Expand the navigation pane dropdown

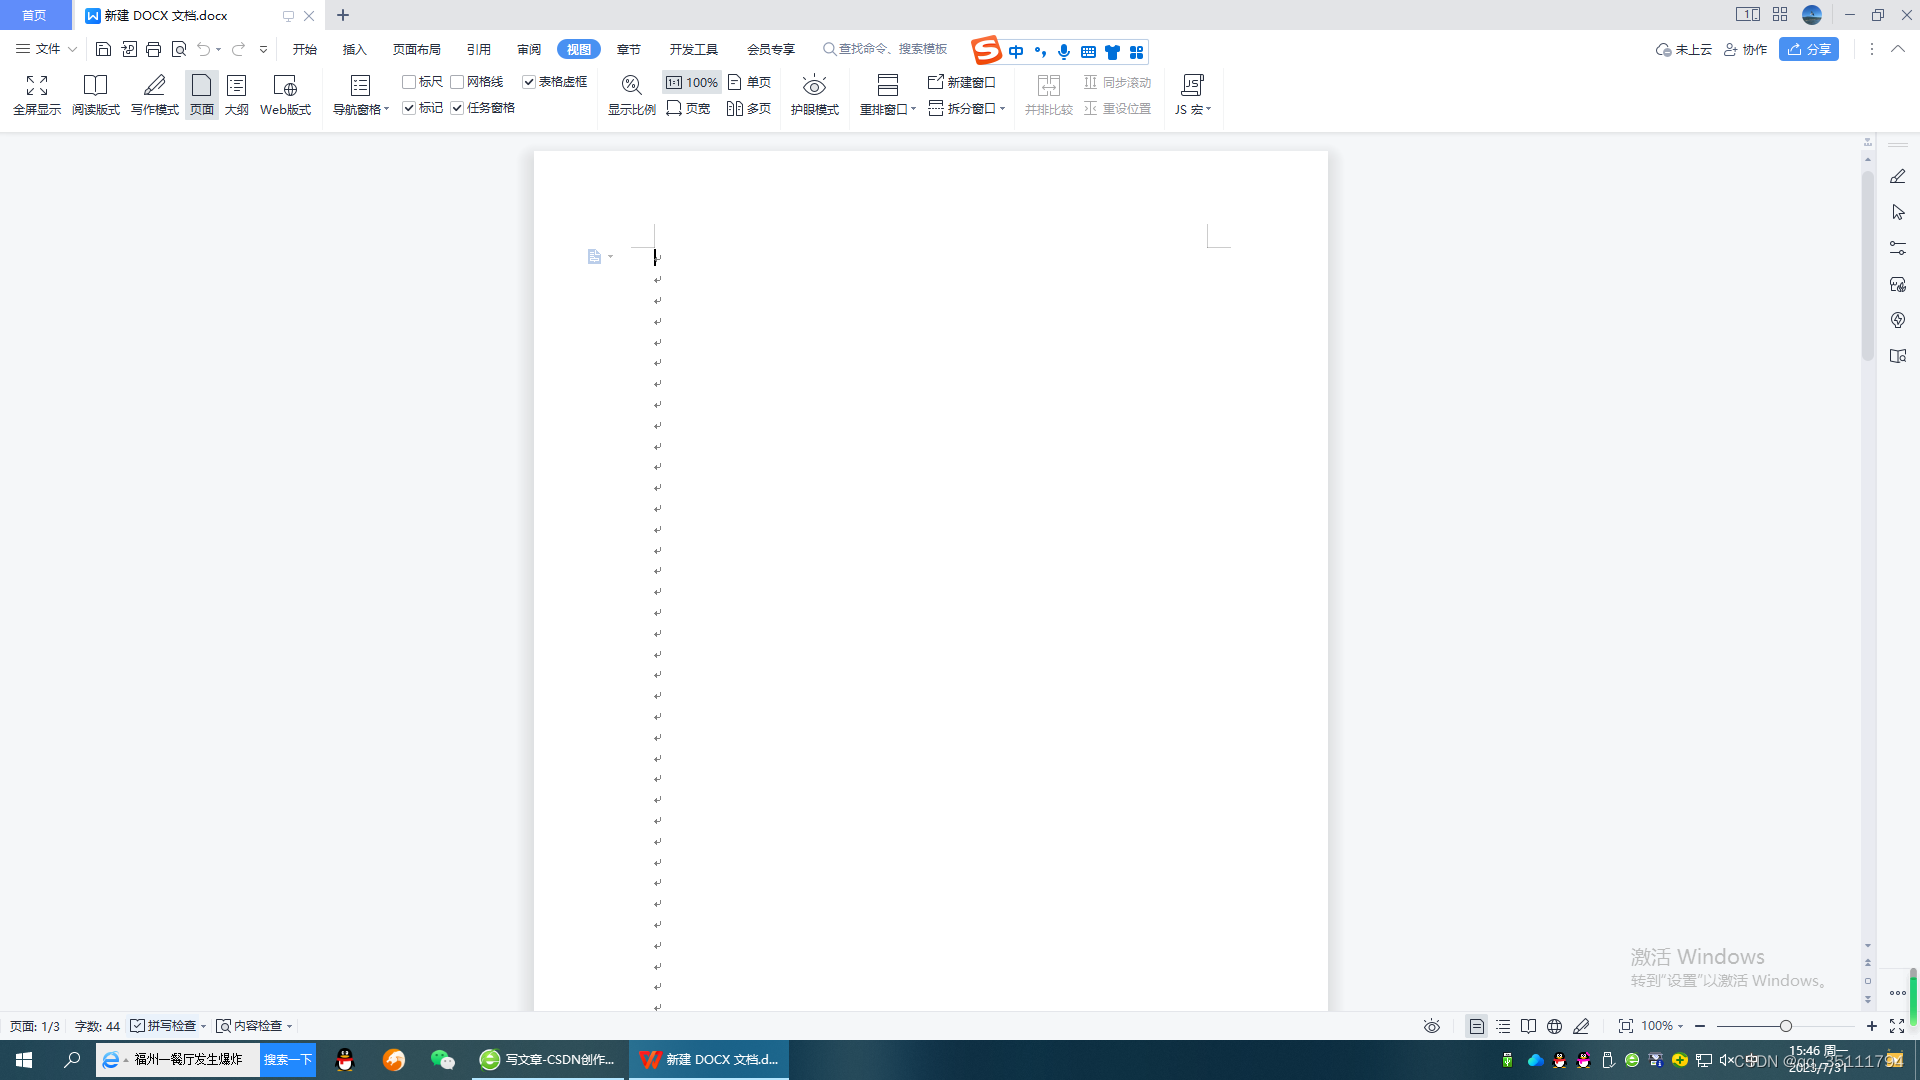click(x=386, y=109)
